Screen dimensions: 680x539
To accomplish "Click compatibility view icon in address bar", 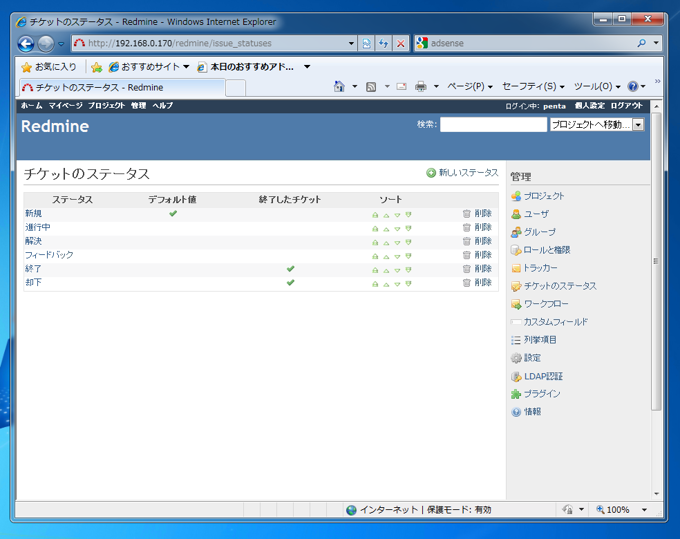I will (366, 43).
